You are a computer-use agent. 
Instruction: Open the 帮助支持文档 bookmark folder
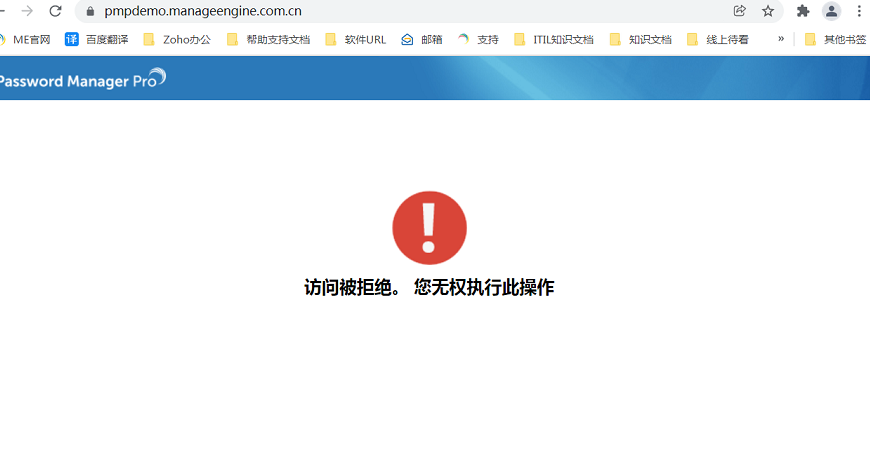(x=269, y=39)
